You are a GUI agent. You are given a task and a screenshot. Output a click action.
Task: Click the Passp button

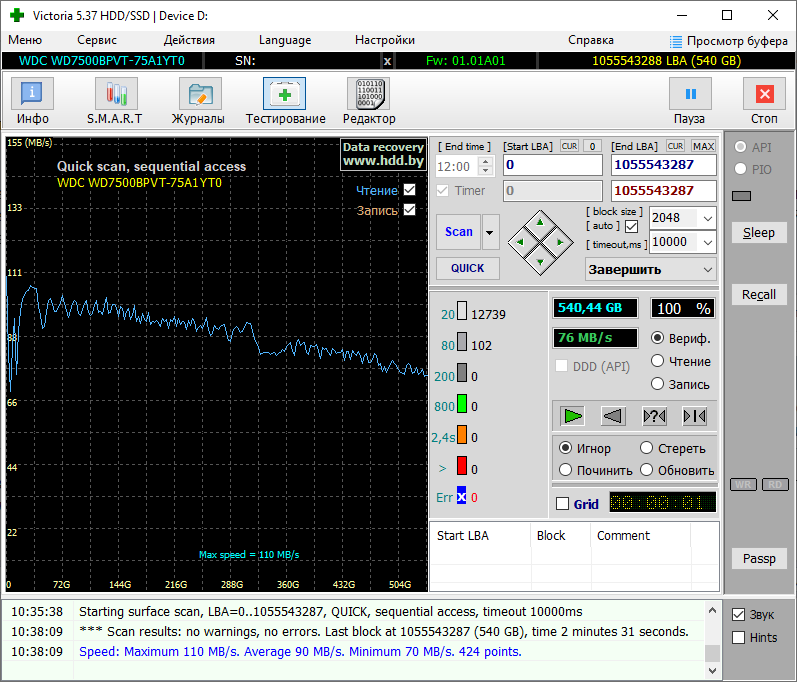point(758,558)
